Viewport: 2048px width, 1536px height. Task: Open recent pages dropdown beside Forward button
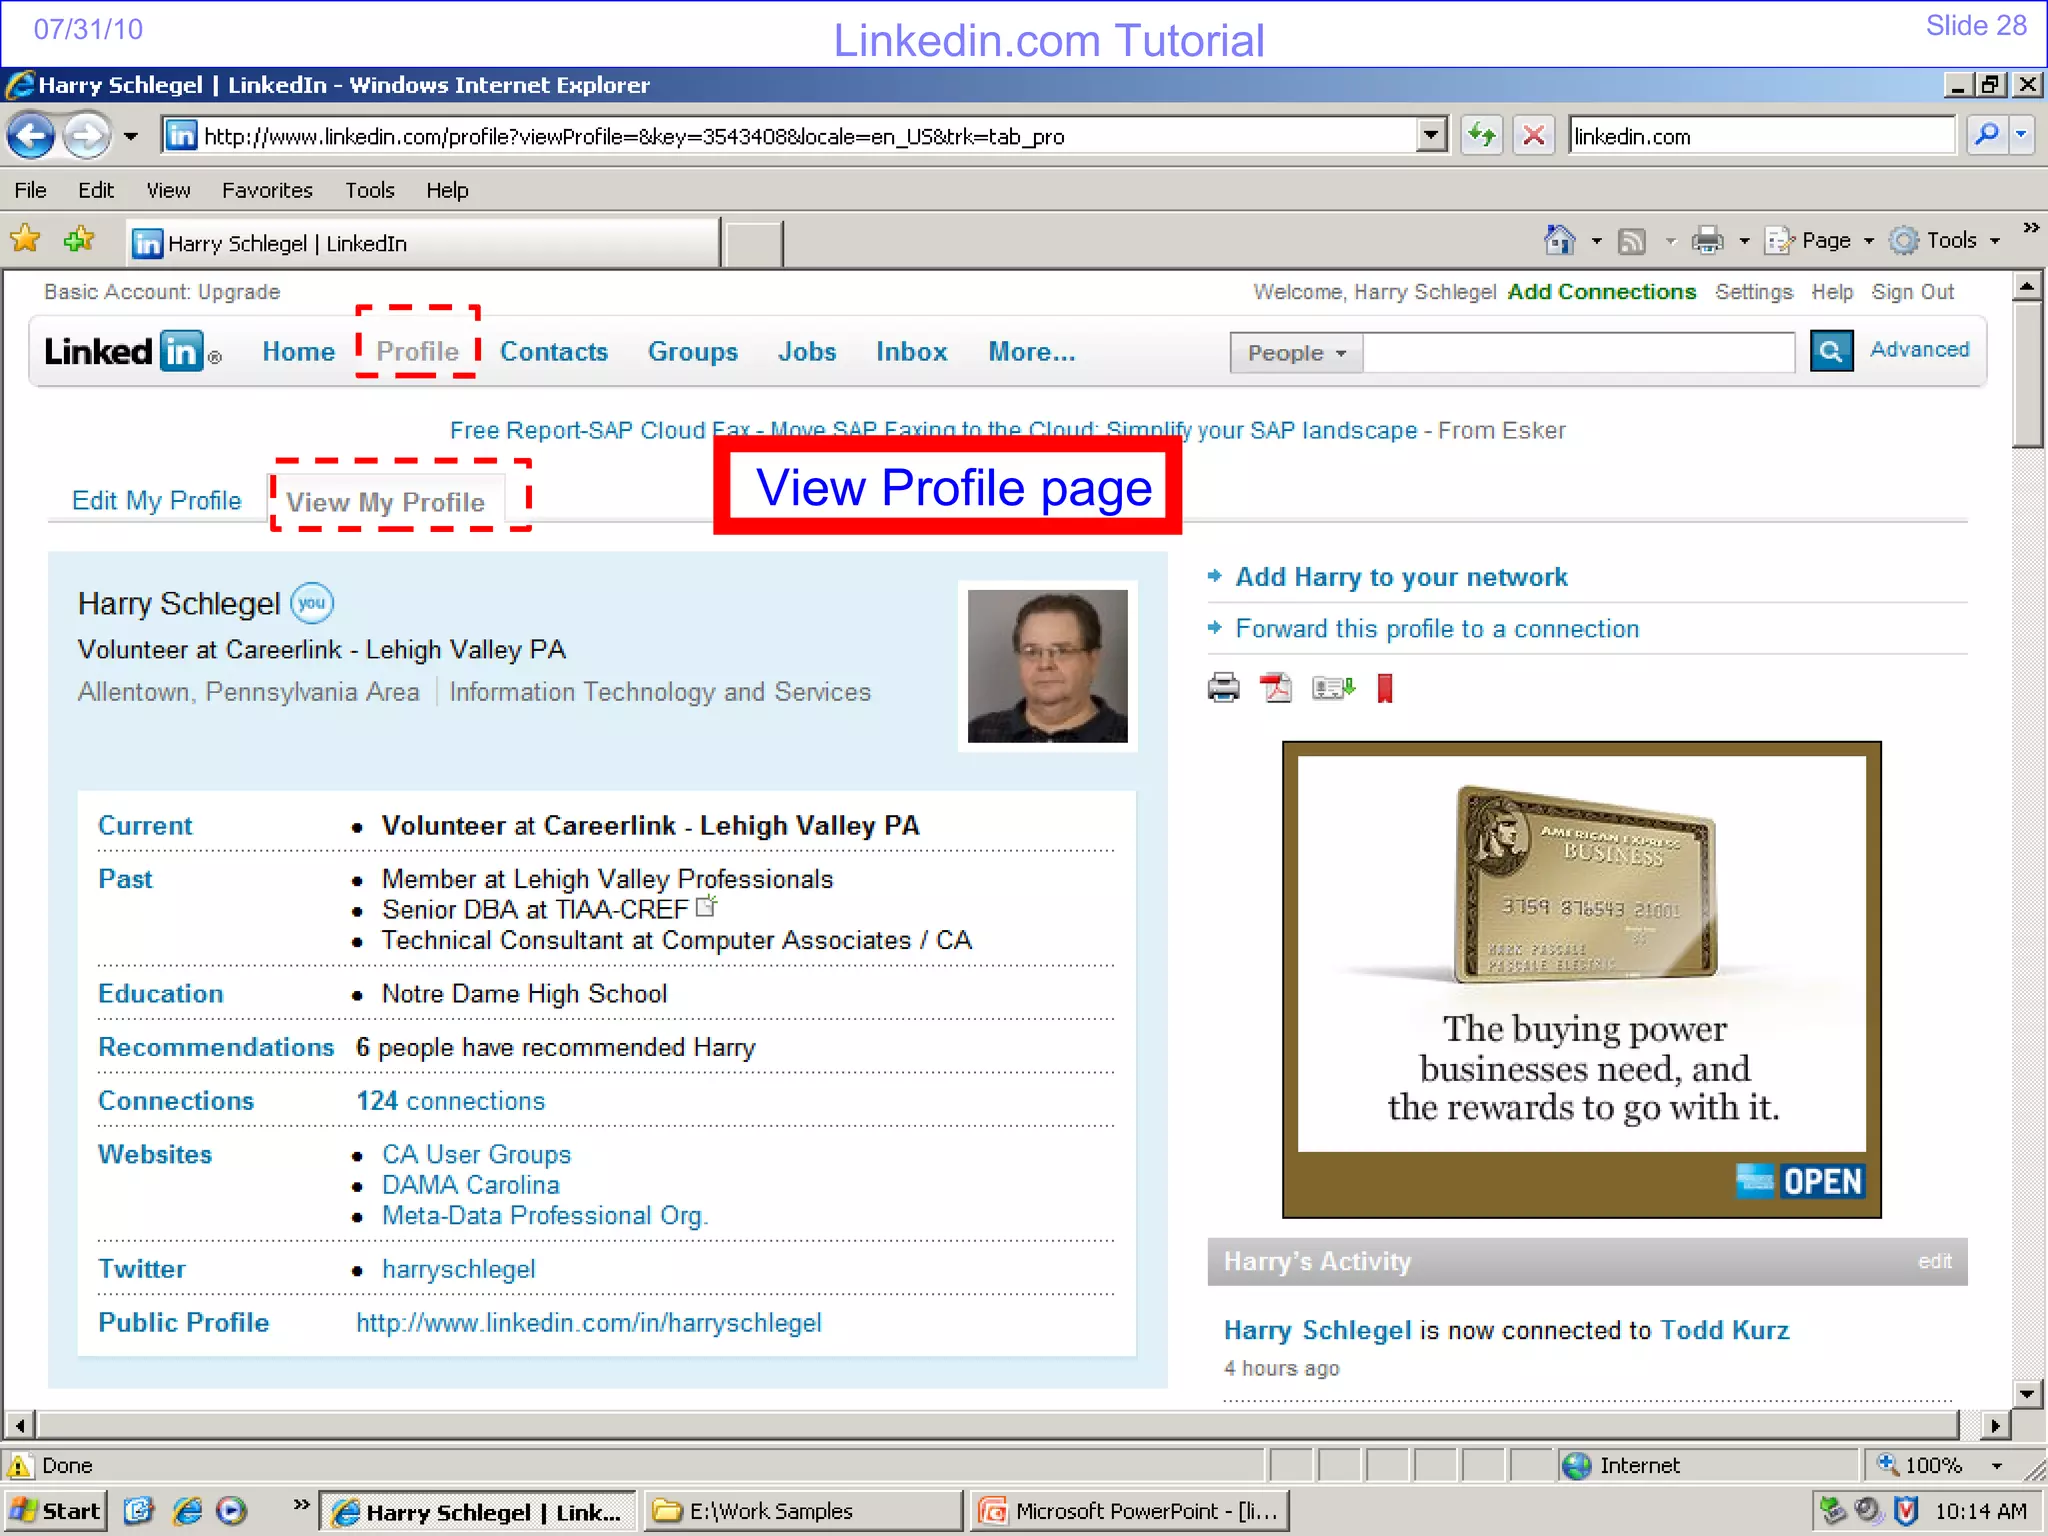click(131, 136)
